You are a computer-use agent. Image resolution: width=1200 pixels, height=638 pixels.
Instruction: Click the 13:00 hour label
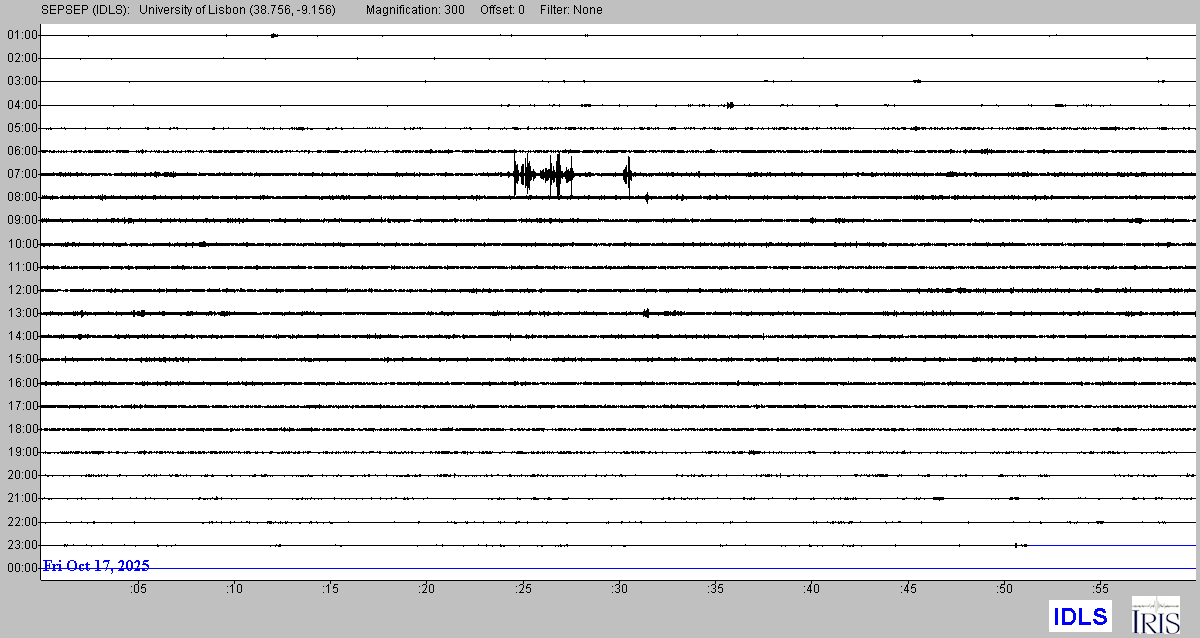(x=22, y=313)
